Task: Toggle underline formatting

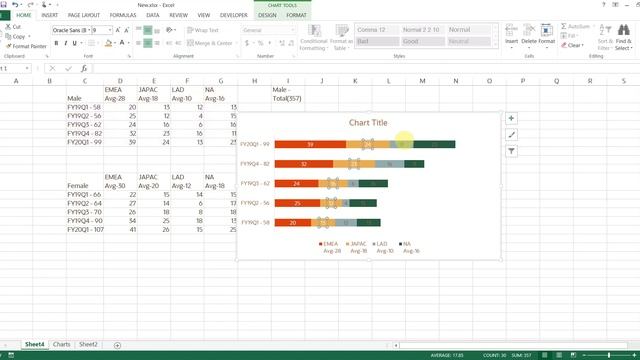Action: (x=74, y=43)
